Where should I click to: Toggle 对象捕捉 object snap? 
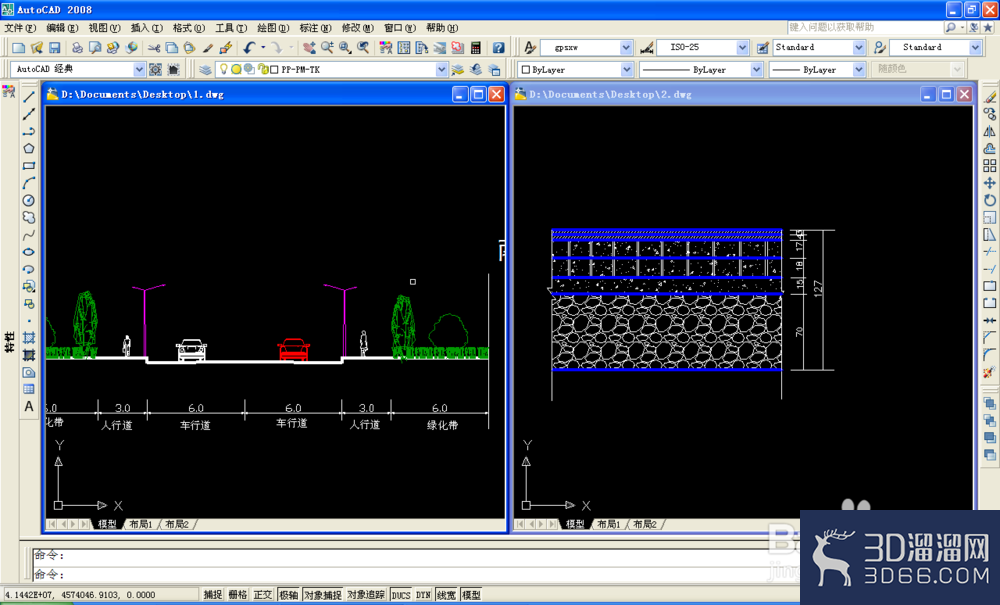tap(323, 595)
